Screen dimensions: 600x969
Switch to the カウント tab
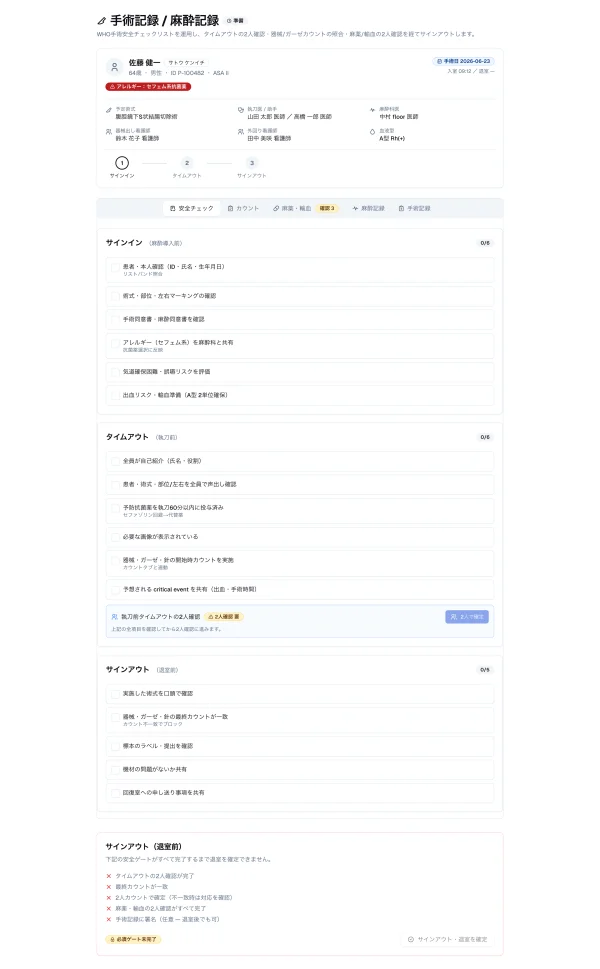[x=243, y=209]
